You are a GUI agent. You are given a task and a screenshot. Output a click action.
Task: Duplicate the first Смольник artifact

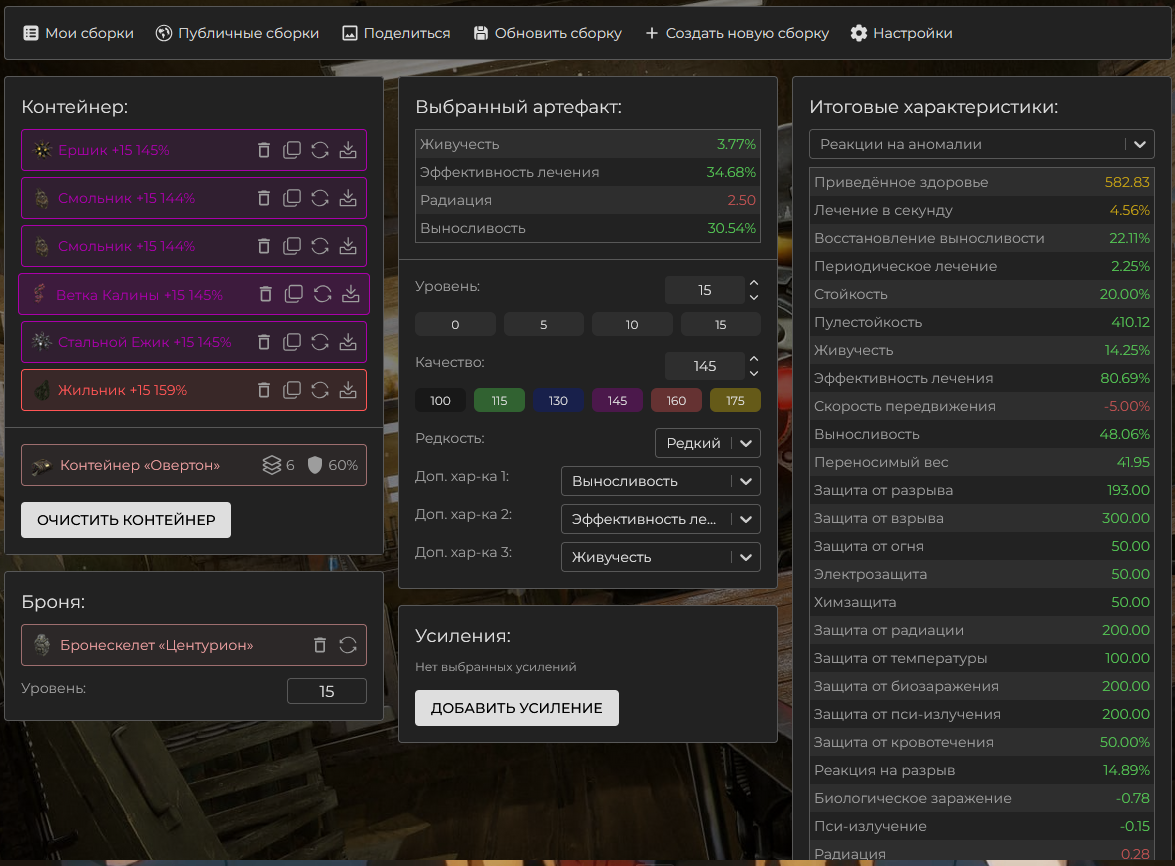click(x=292, y=198)
